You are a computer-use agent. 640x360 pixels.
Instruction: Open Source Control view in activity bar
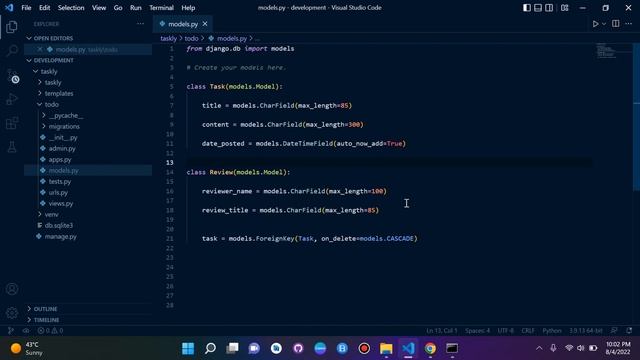(12, 76)
